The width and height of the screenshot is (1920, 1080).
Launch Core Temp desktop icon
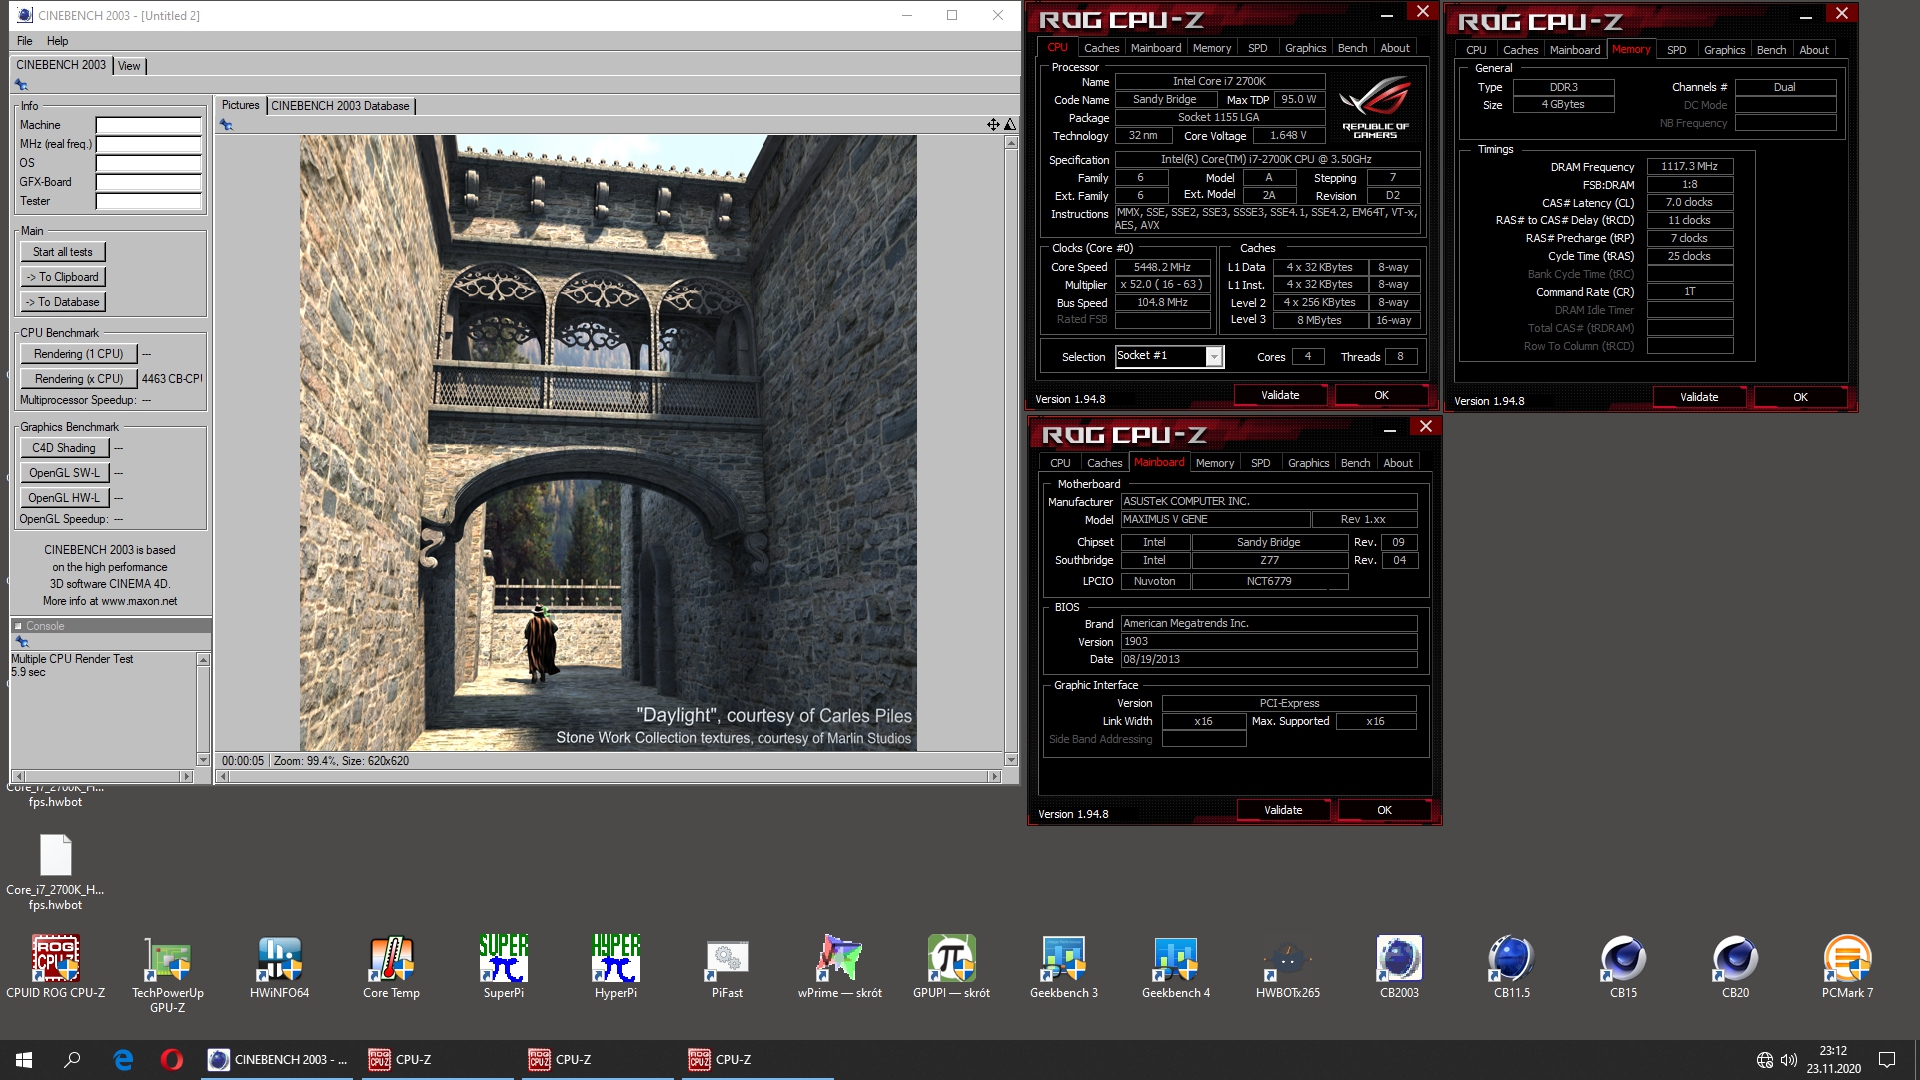click(x=392, y=966)
